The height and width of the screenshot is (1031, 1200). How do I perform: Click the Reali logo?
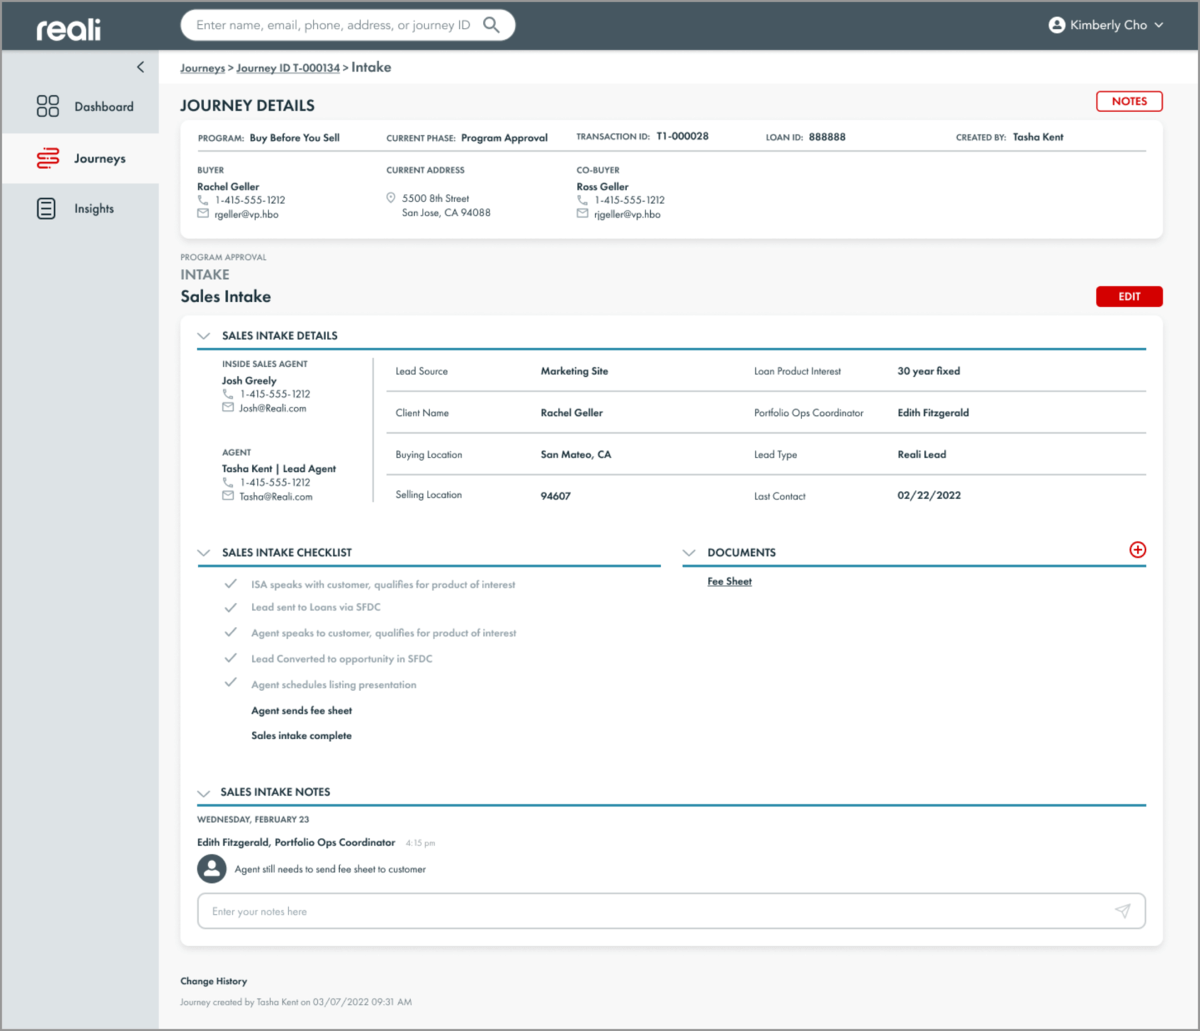point(69,28)
